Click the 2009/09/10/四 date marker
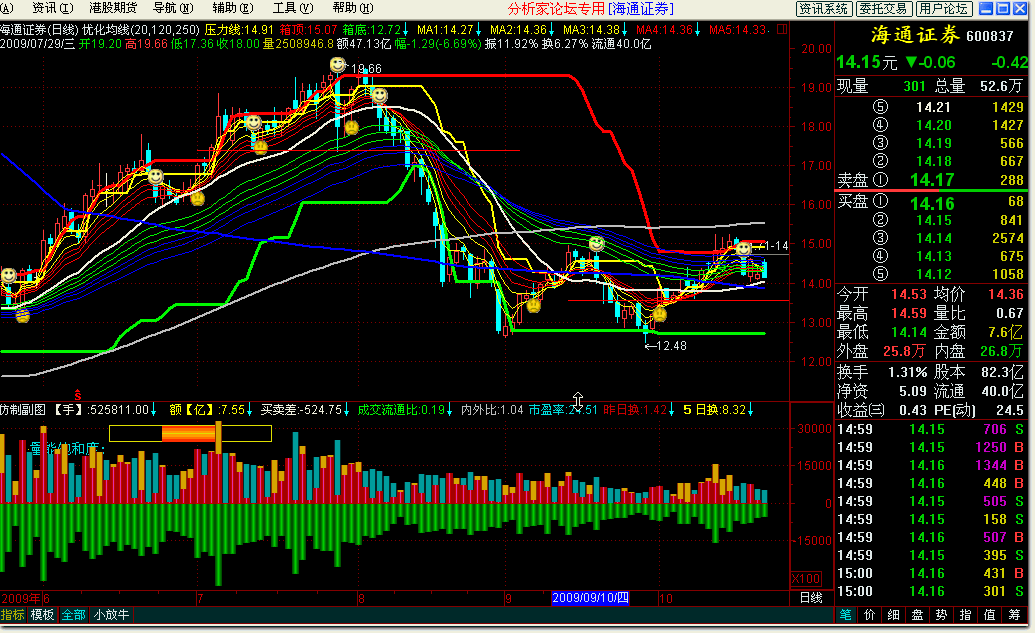The width and height of the screenshot is (1035, 633). 590,598
